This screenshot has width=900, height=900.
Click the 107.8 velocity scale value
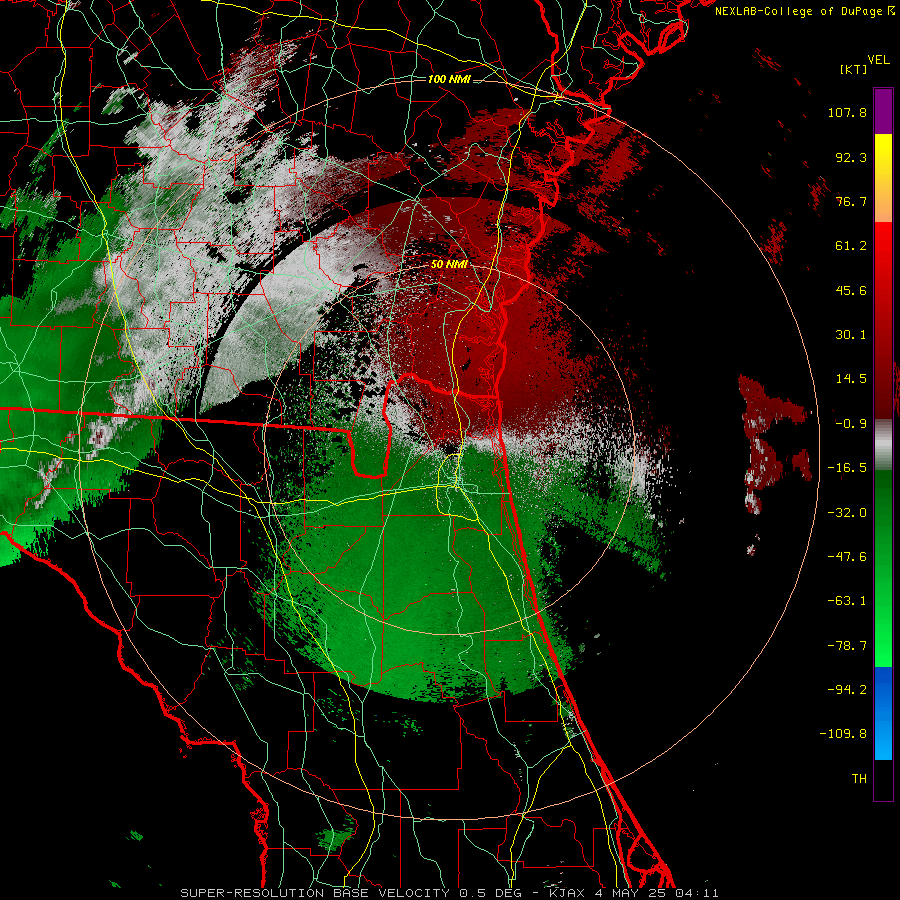[847, 112]
